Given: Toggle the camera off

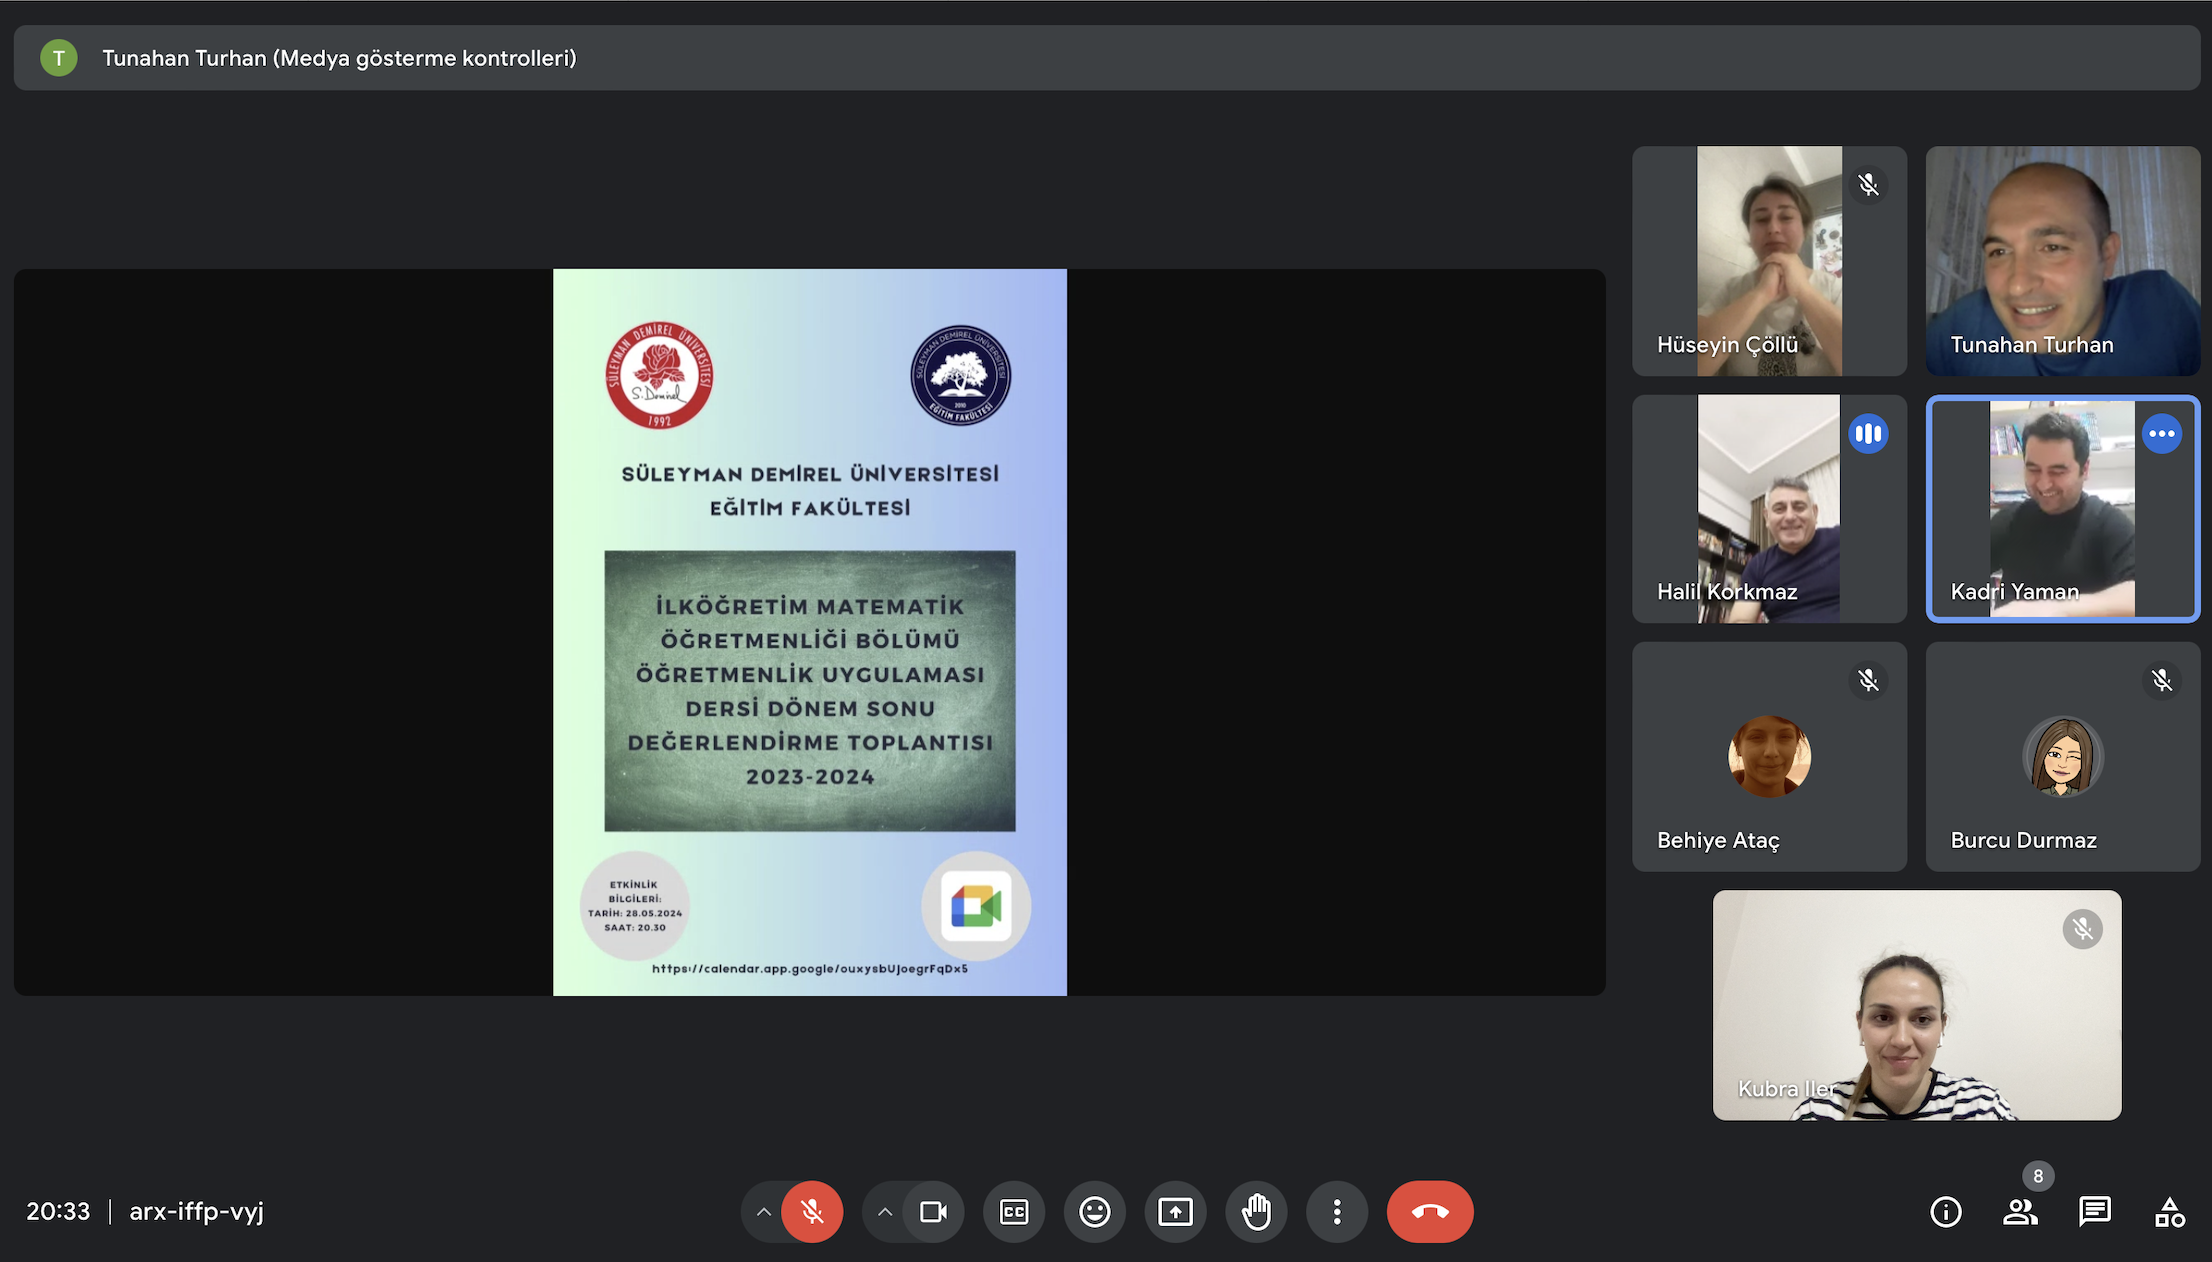Looking at the screenshot, I should tap(933, 1212).
